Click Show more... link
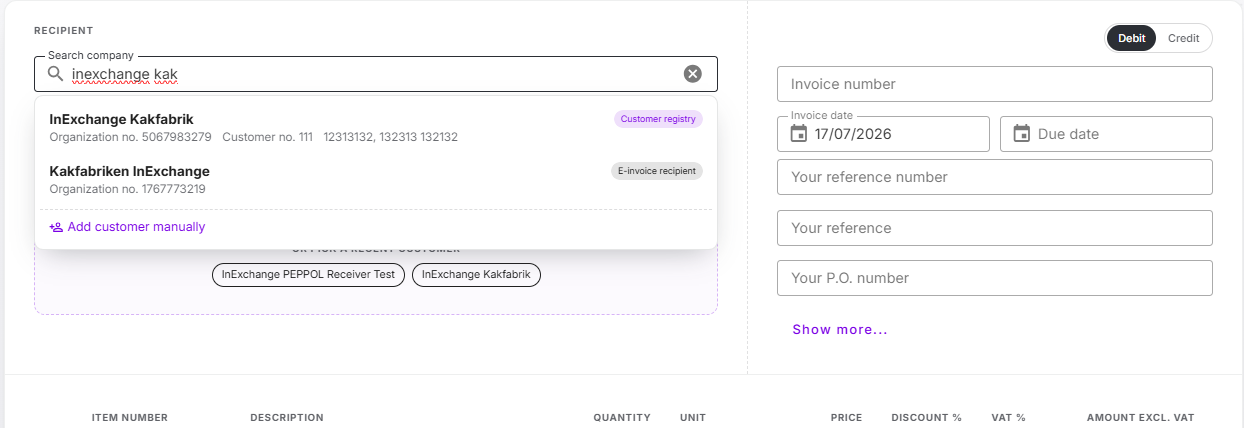Screen dimensions: 1244x428 tap(840, 329)
